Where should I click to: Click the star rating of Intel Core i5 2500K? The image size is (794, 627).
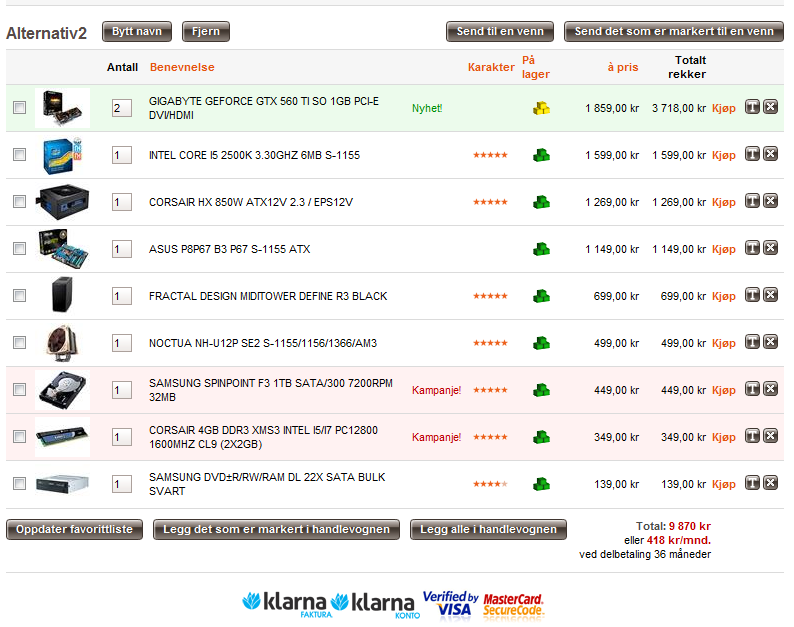click(490, 155)
